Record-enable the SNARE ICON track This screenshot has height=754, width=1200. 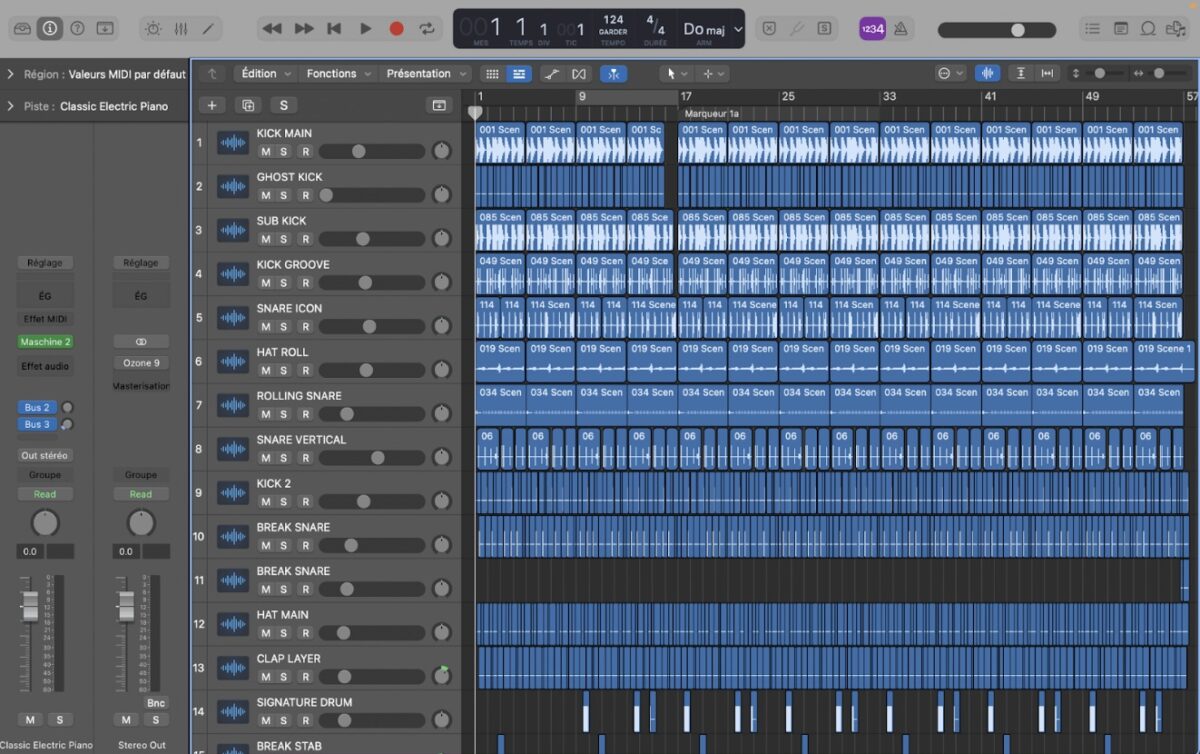[306, 326]
